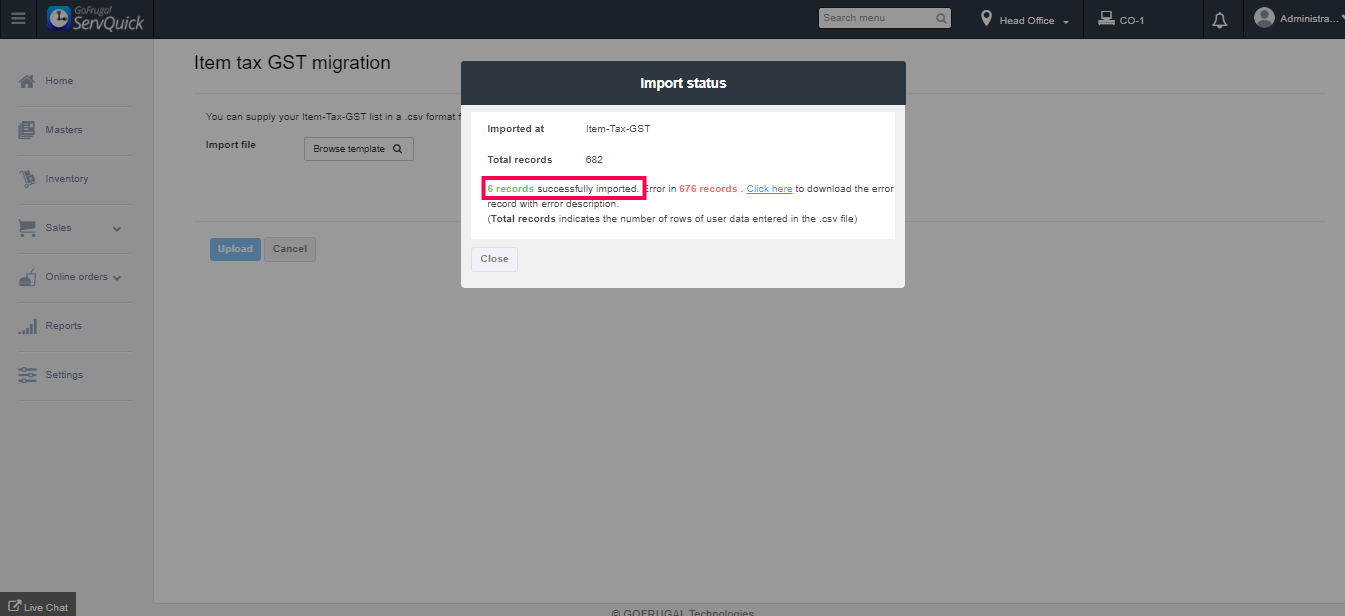Click the Upload button
Viewport: 1345px width, 616px height.
point(235,249)
